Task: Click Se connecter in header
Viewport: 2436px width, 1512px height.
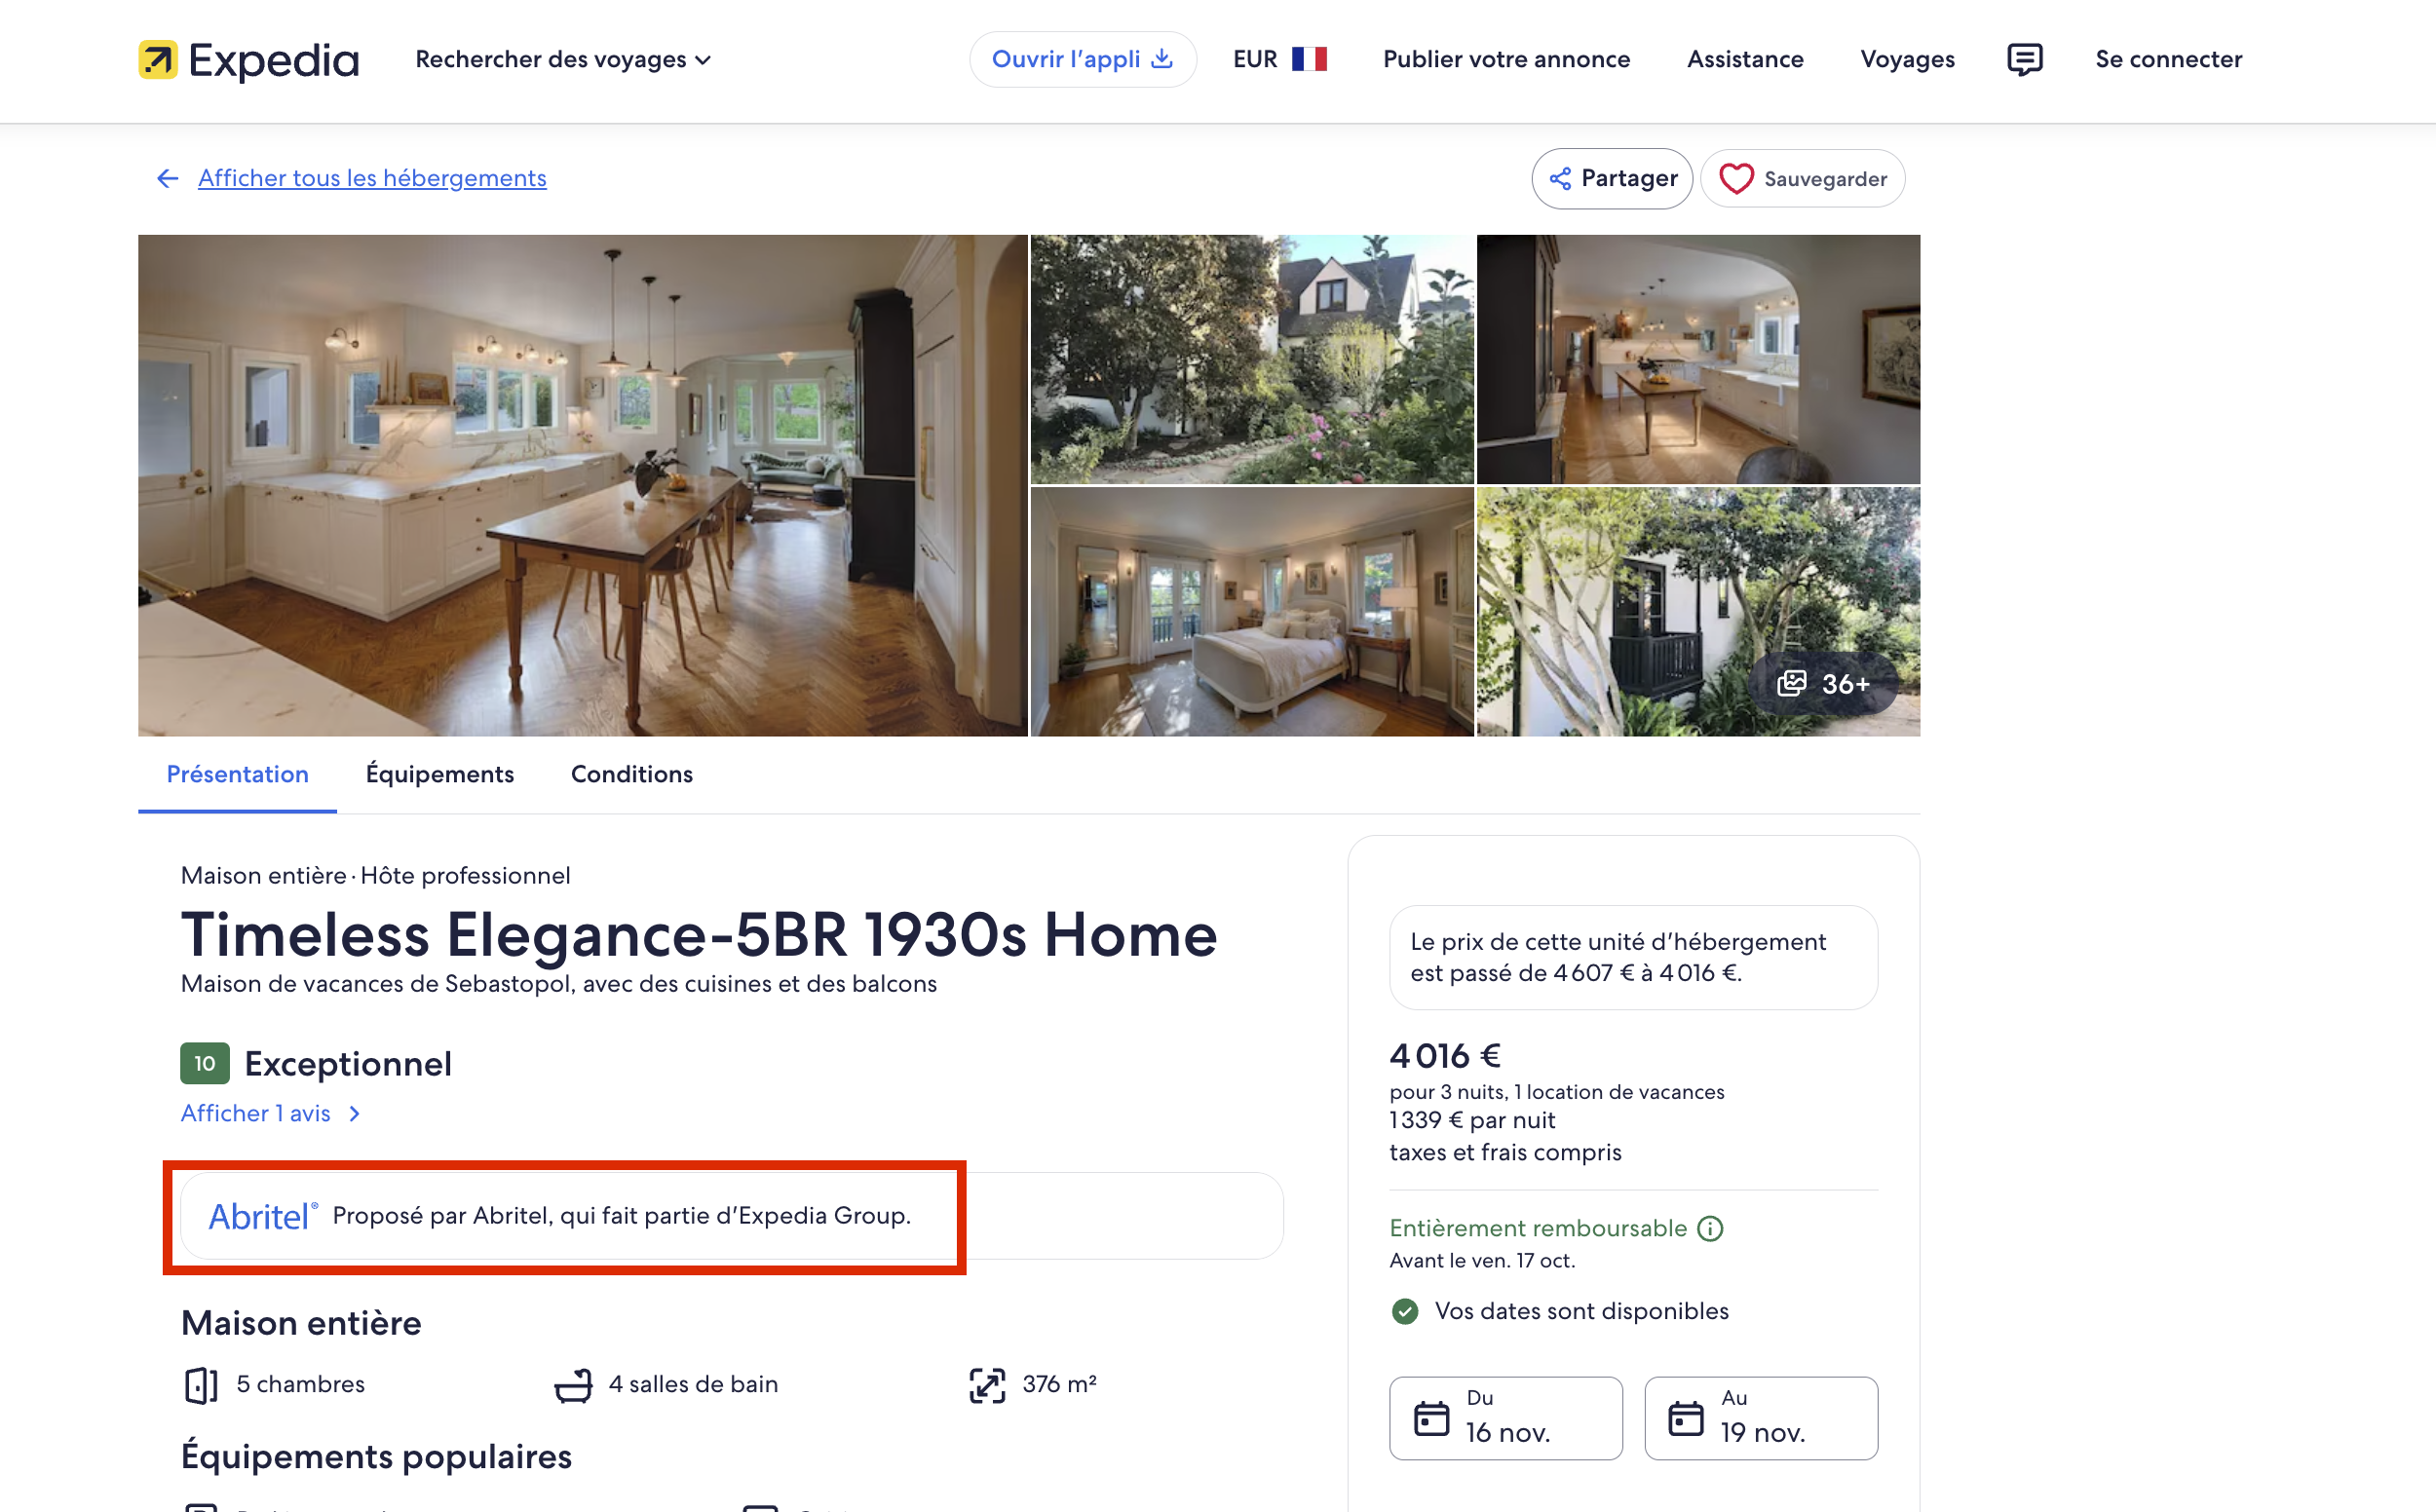Action: click(2168, 59)
